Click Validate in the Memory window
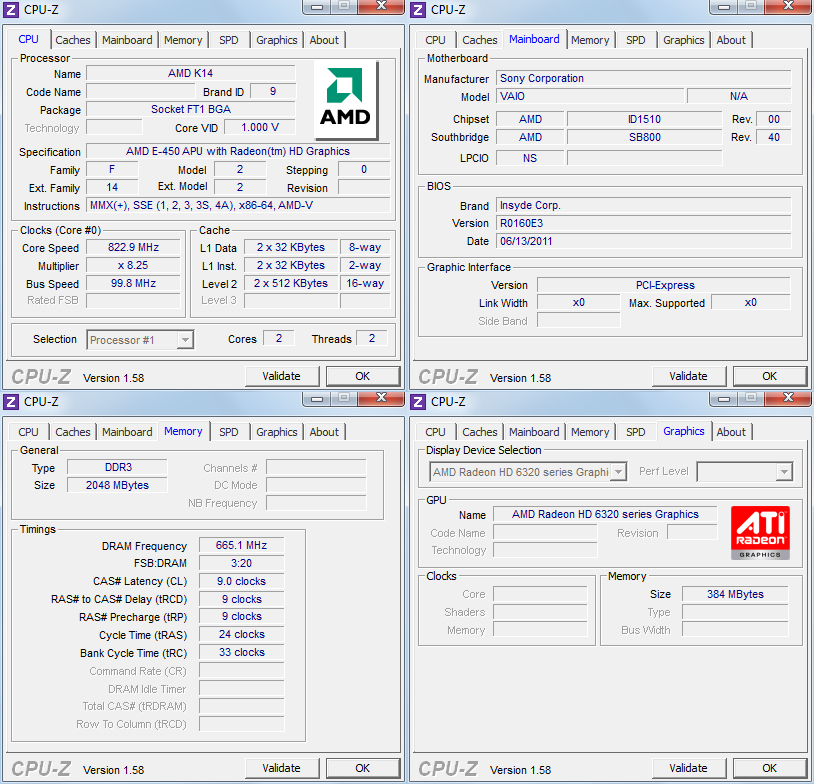Image resolution: width=814 pixels, height=784 pixels. [281, 768]
